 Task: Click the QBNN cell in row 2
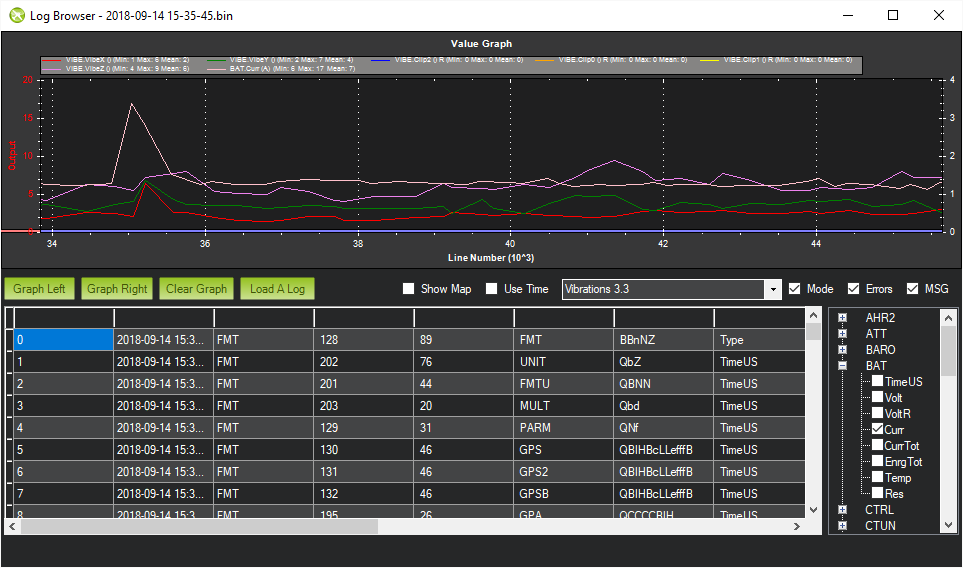click(664, 384)
